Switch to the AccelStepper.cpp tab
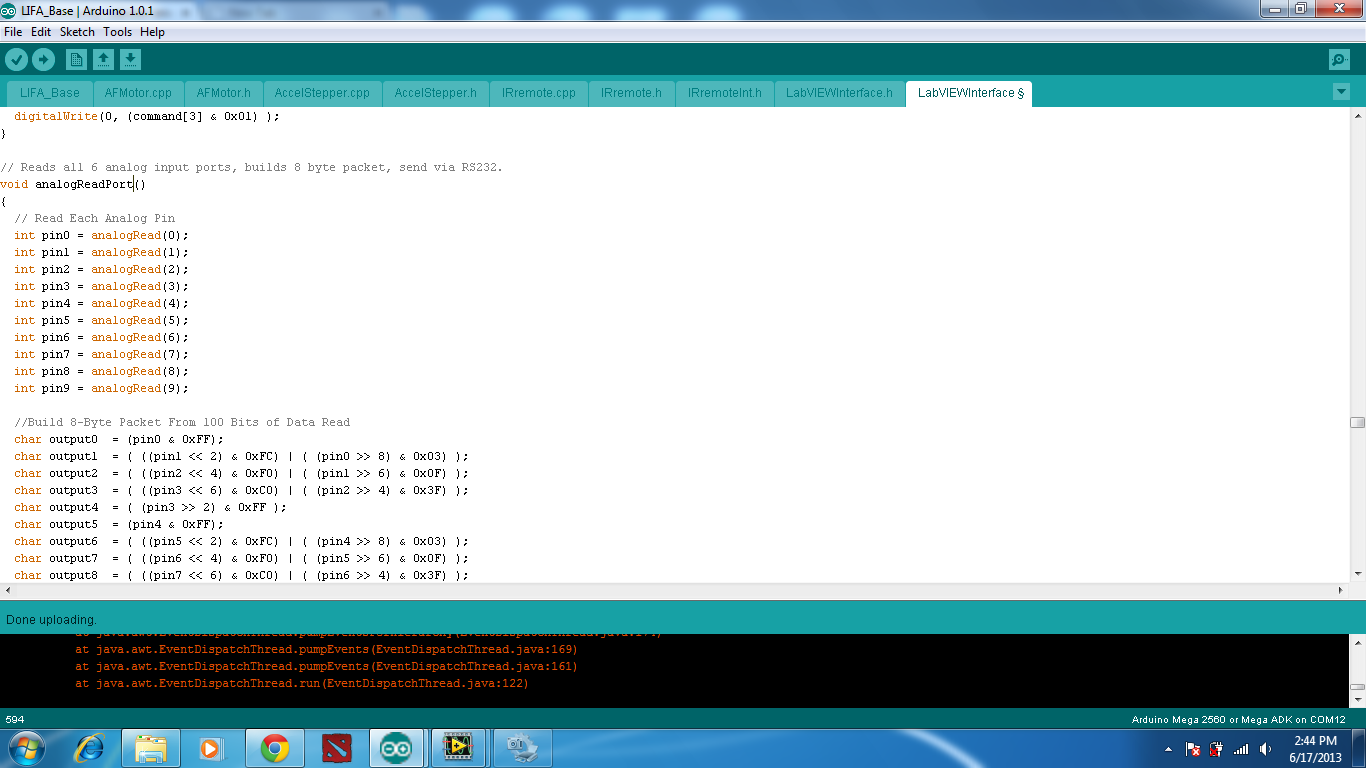 (322, 93)
